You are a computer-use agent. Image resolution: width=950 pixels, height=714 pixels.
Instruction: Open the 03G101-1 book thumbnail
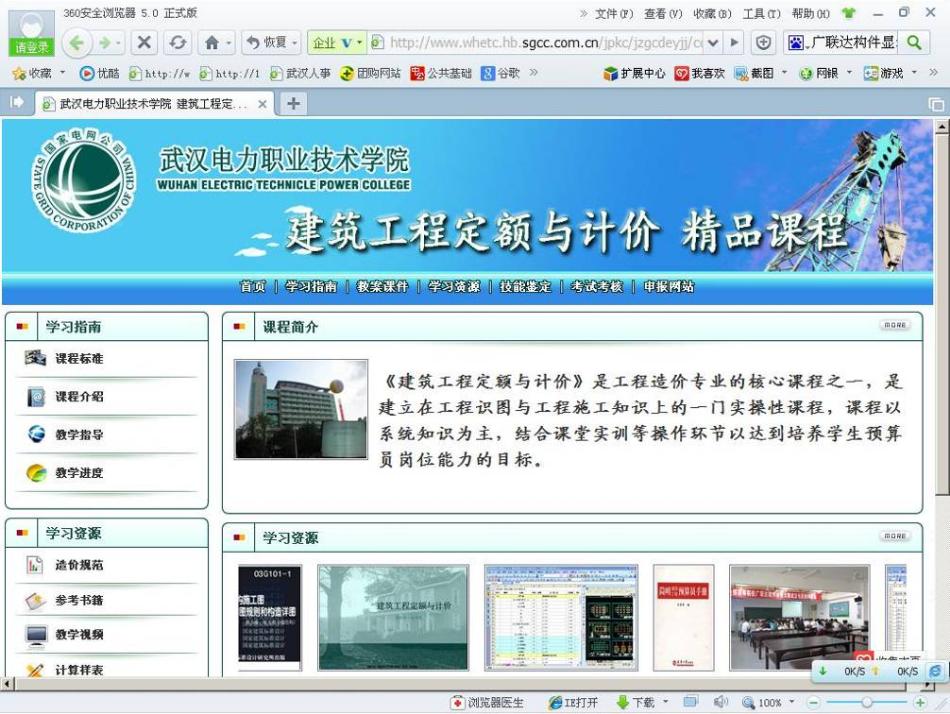tap(270, 618)
